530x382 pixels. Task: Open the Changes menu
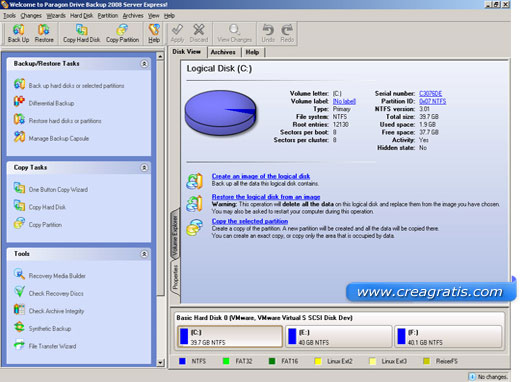coord(31,16)
